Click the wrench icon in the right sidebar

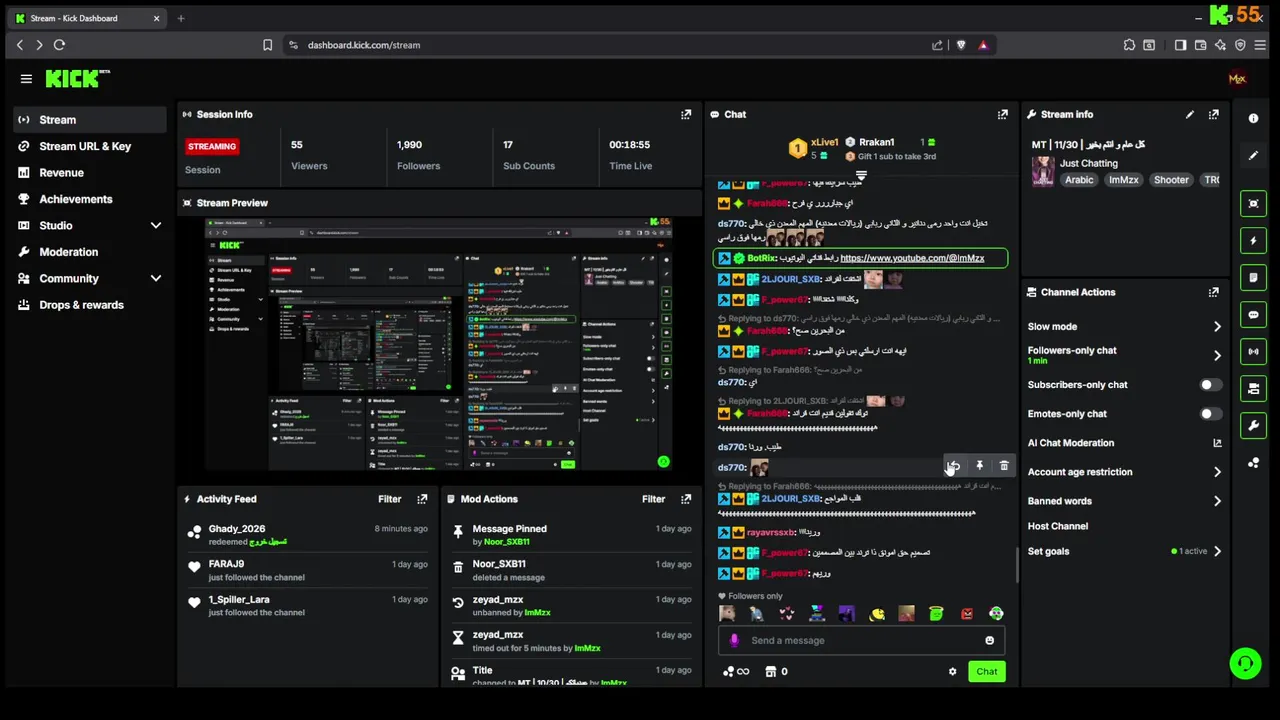(x=1253, y=425)
